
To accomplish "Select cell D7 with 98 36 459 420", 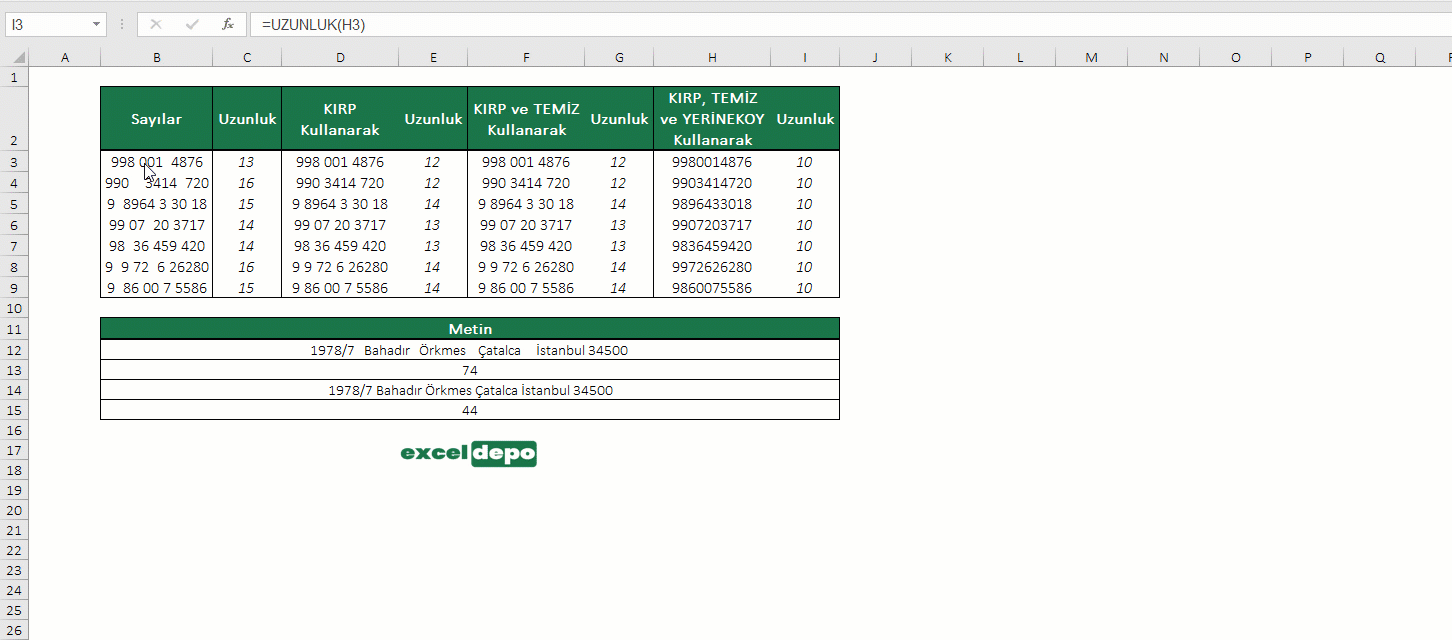I will point(340,246).
